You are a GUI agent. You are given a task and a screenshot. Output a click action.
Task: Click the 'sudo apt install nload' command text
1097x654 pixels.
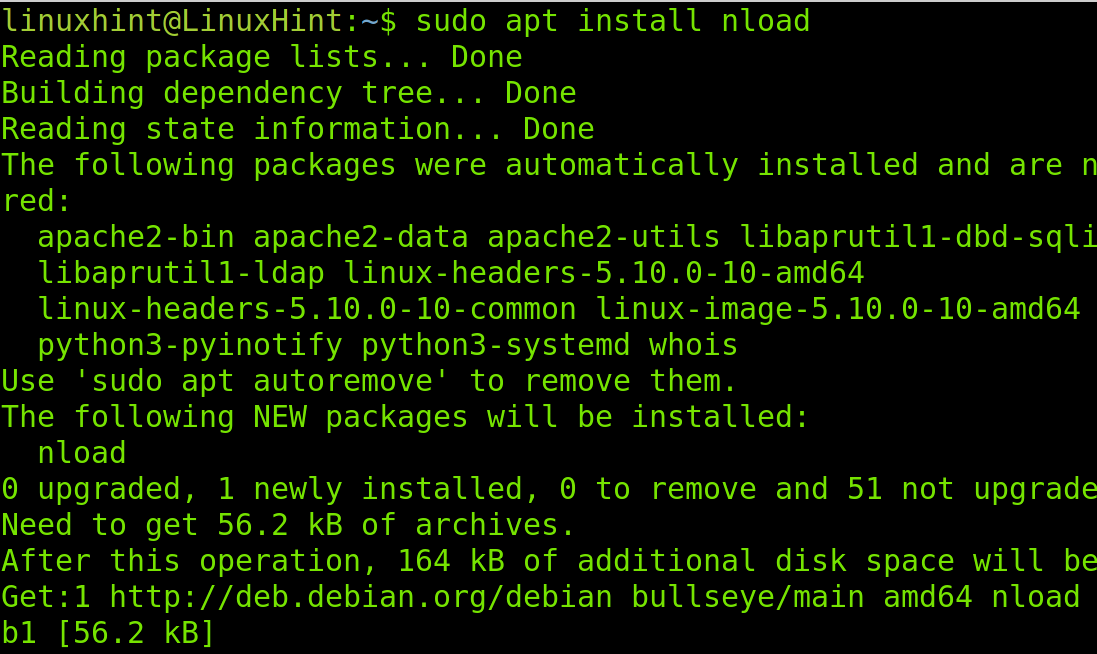point(613,21)
